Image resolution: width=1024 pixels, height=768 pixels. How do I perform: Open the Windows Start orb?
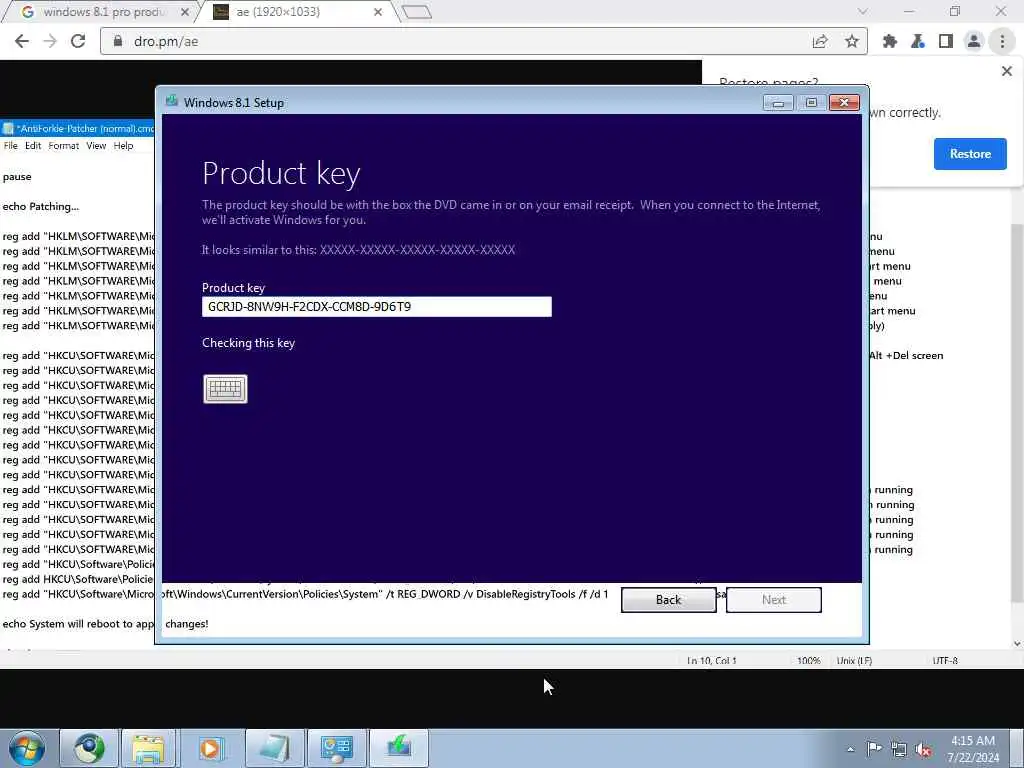click(27, 748)
